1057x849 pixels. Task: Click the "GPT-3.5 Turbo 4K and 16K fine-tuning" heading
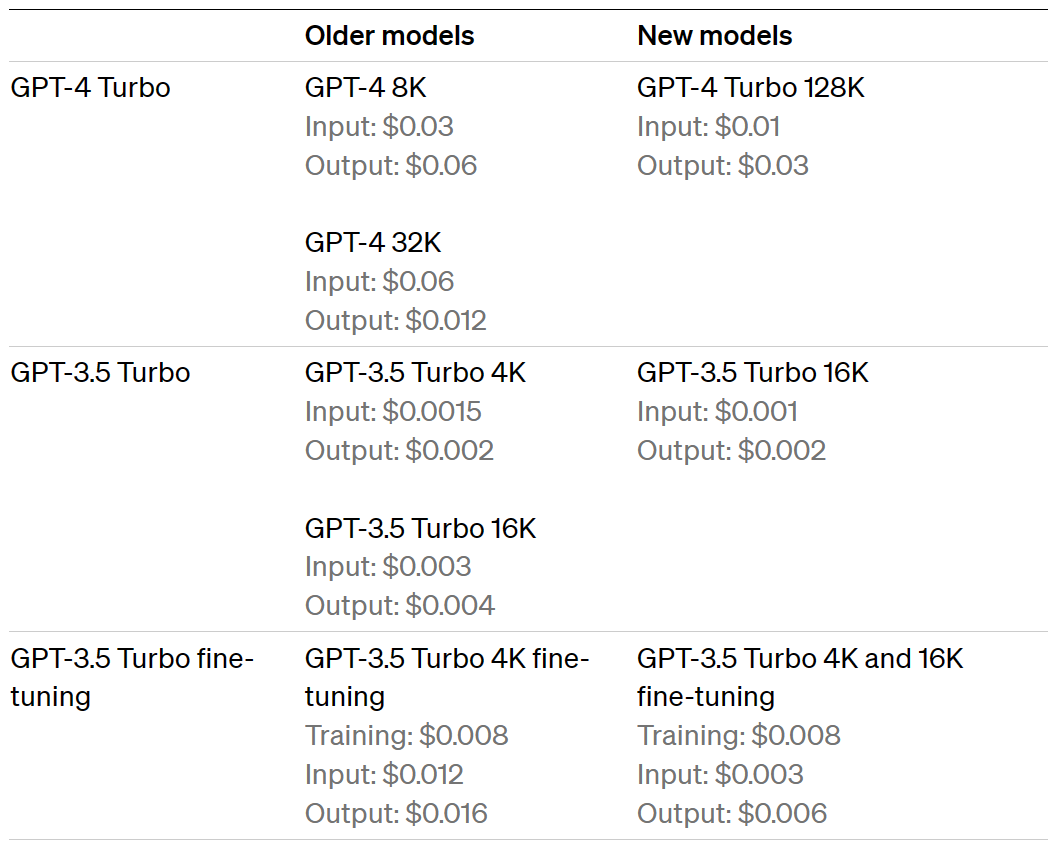[799, 677]
